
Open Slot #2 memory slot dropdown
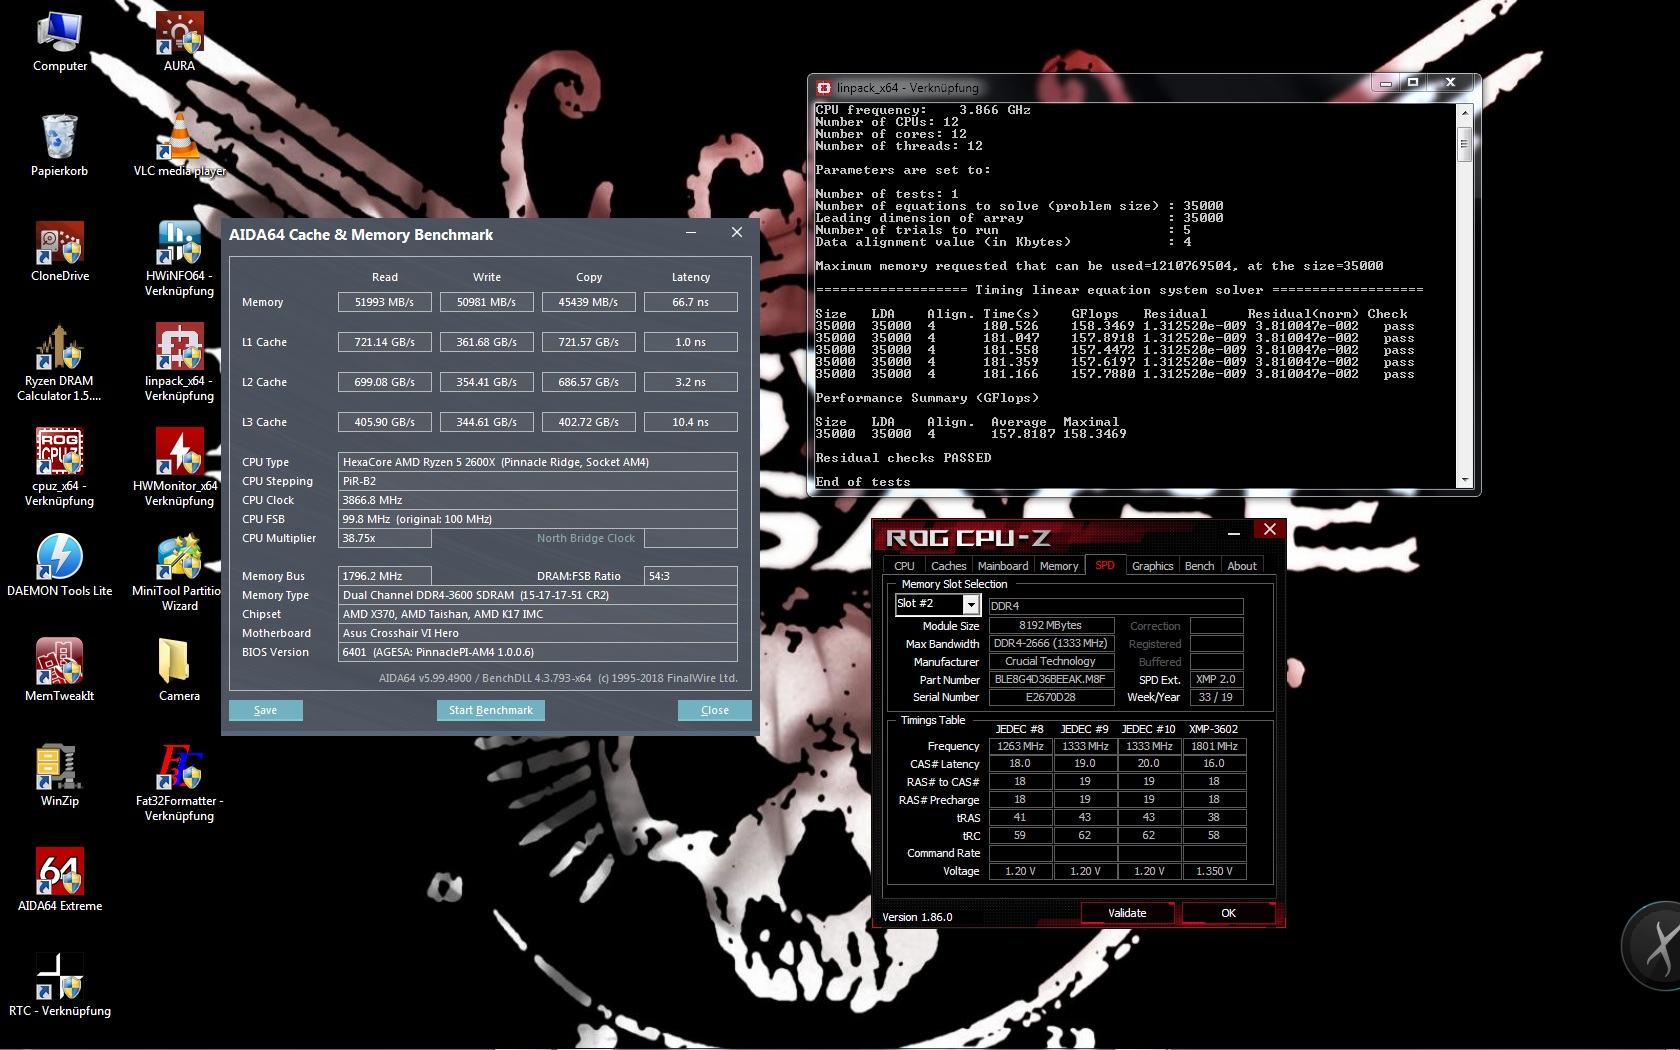970,604
